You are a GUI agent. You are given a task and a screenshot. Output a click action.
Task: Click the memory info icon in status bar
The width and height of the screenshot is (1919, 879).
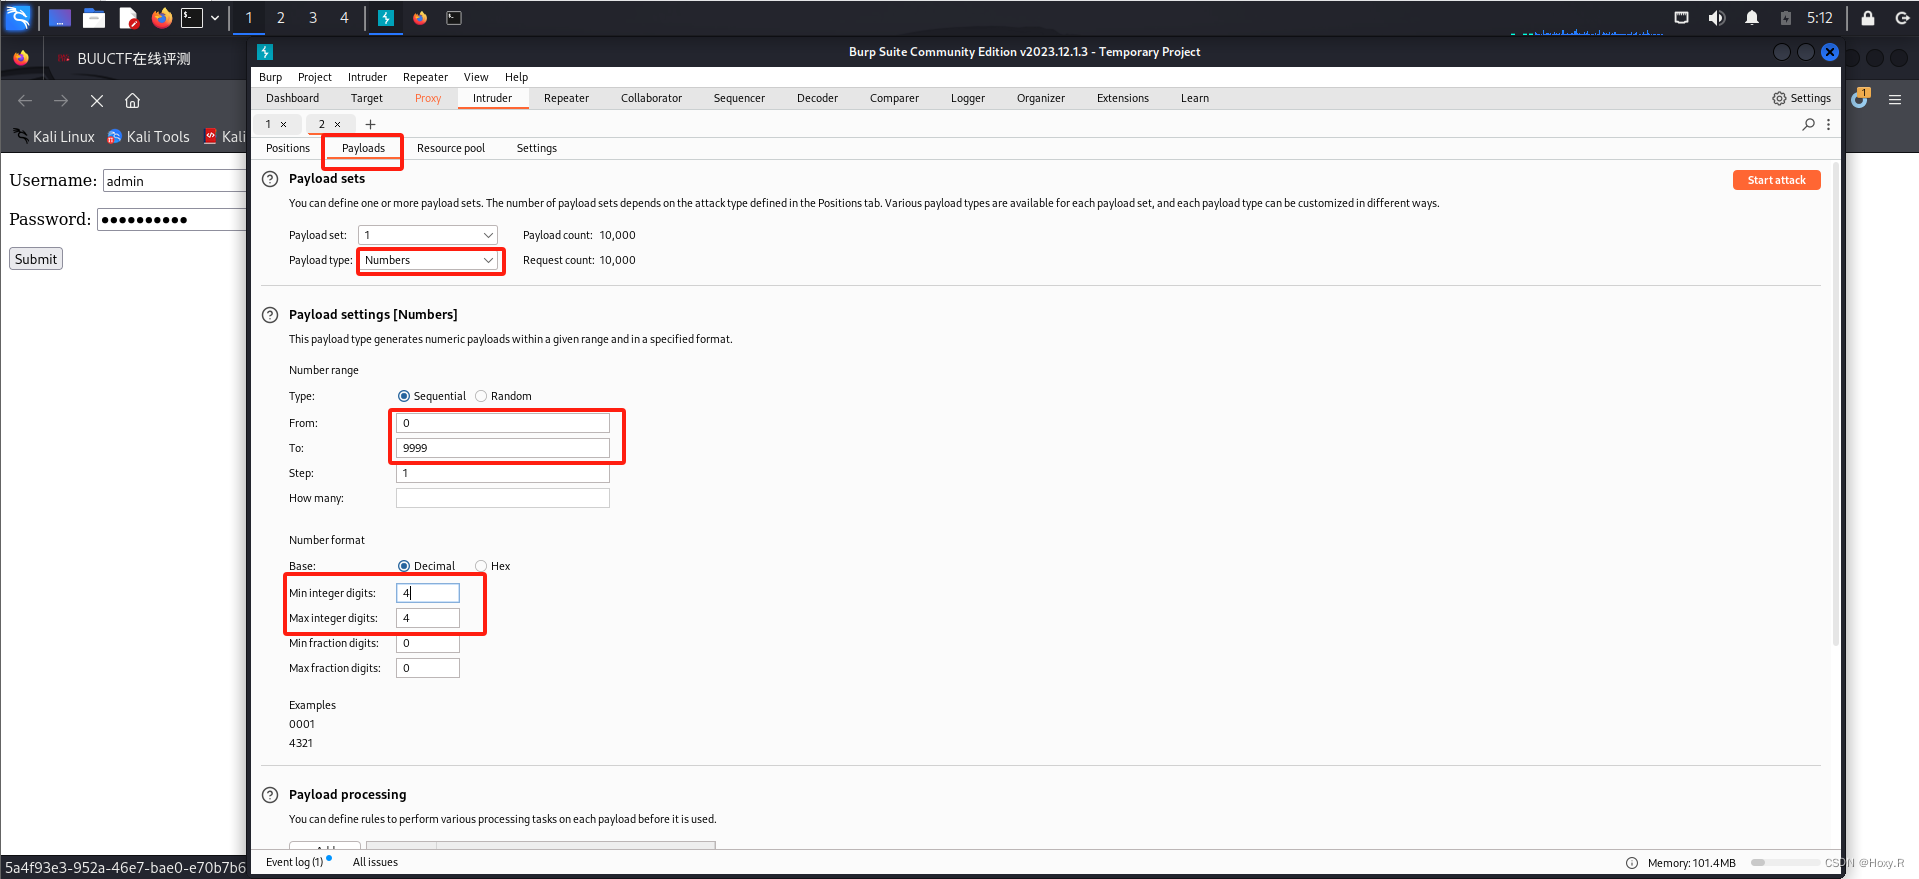1632,863
